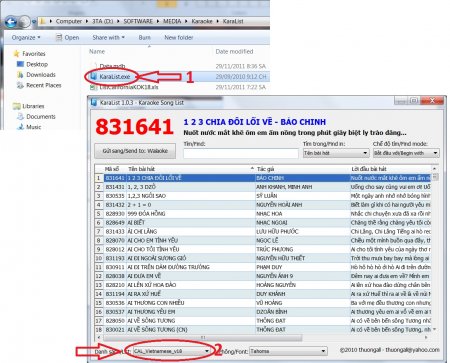Image resolution: width=450 pixels, height=363 pixels.
Task: Open the Tìm trong/Find in dropdown
Action: pyautogui.click(x=336, y=153)
